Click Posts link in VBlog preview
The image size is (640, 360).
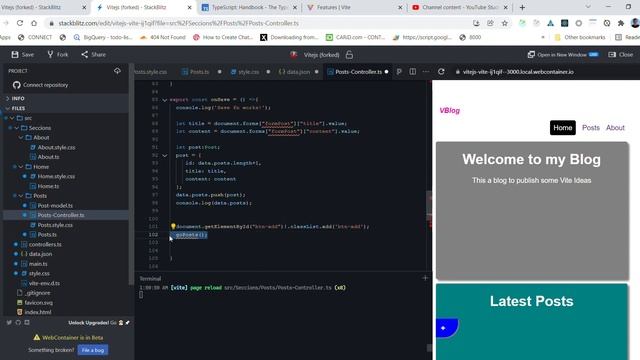point(591,128)
